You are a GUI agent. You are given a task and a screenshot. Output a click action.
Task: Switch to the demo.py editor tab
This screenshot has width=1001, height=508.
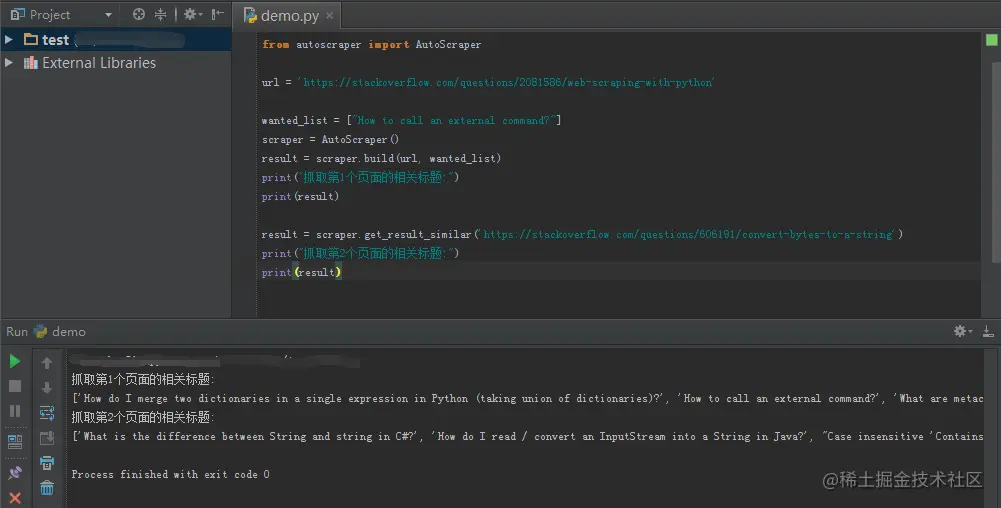point(289,15)
